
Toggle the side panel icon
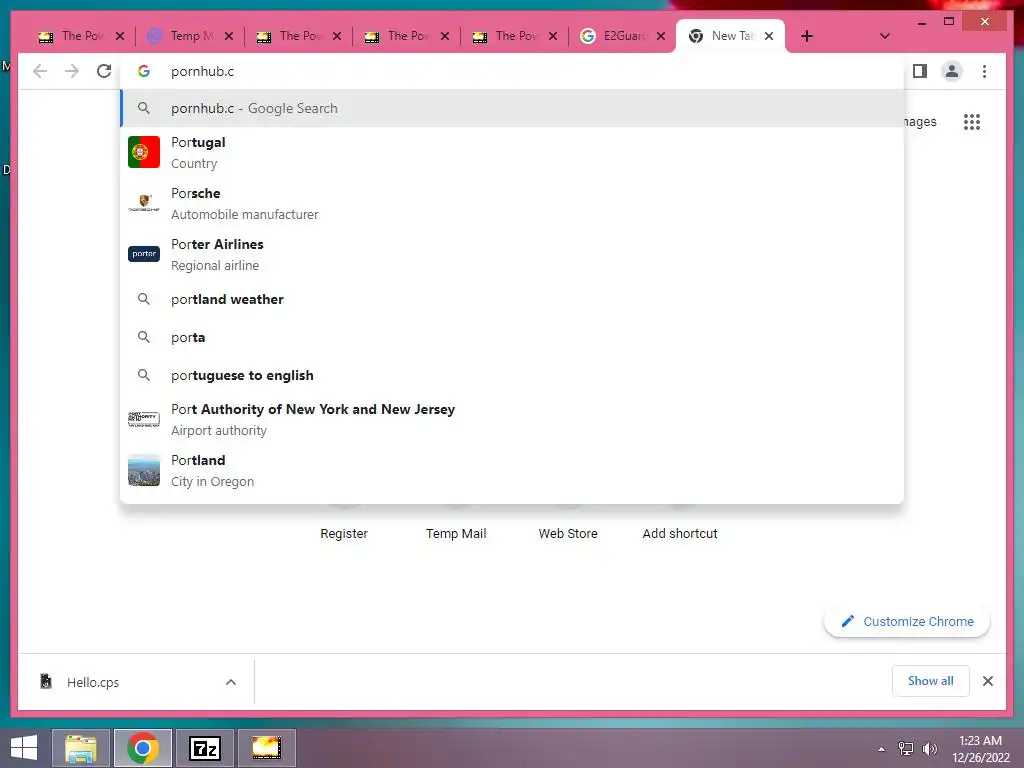tap(920, 71)
